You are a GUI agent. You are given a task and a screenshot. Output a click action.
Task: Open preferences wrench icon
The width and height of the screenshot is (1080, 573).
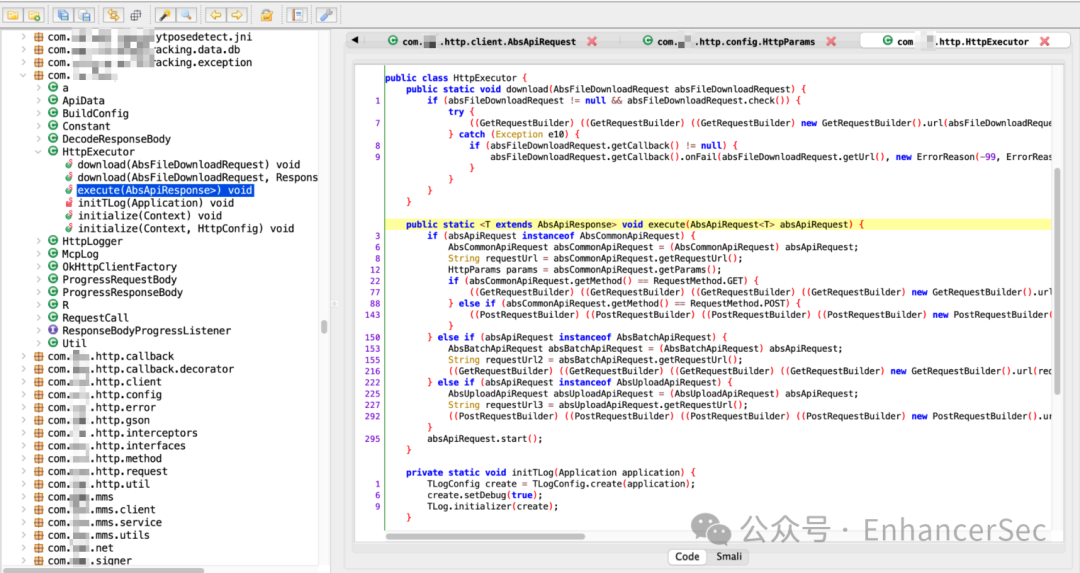tap(326, 14)
